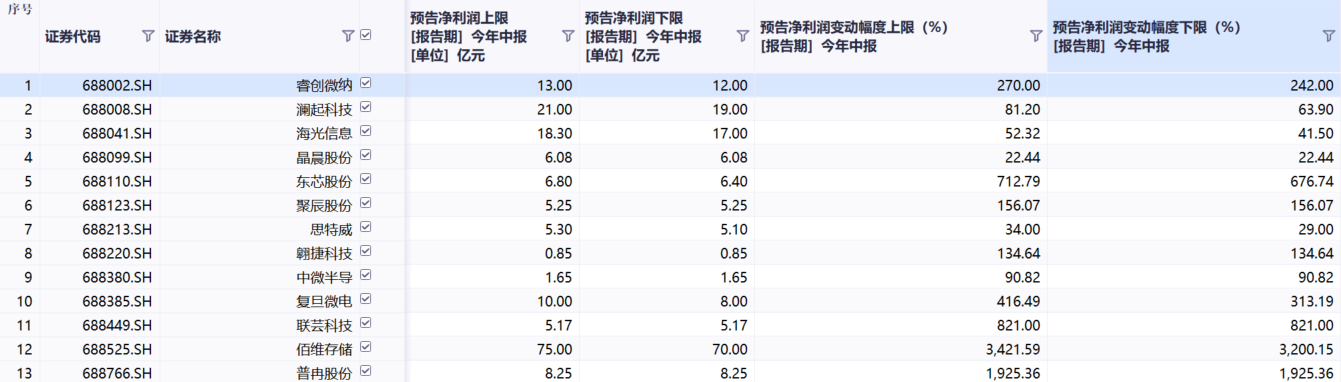Image resolution: width=1341 pixels, height=382 pixels.
Task: Click upper profit value 21.00
Action: pyautogui.click(x=555, y=110)
